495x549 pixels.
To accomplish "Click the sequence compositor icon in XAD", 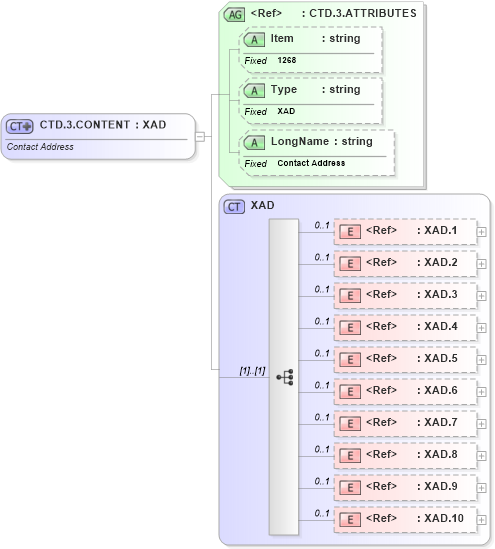I will [x=285, y=377].
